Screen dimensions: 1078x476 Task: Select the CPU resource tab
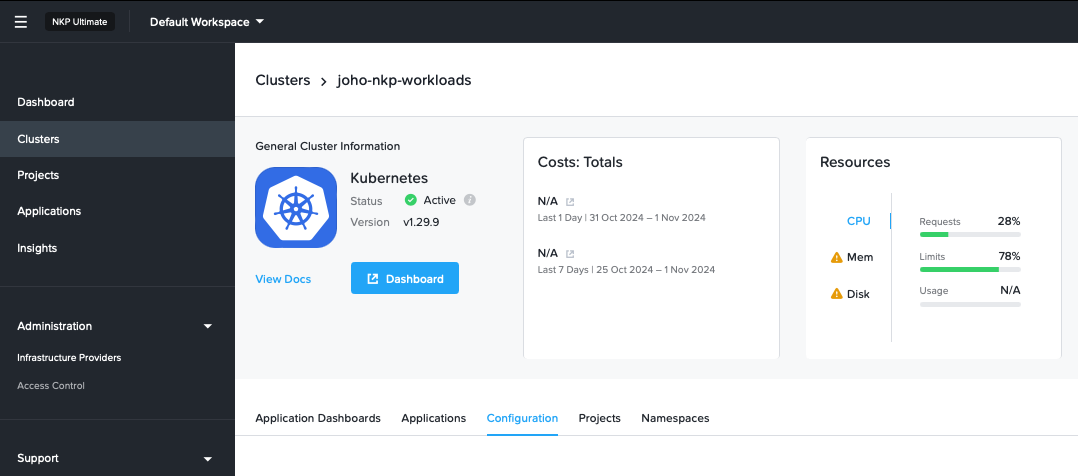coord(859,221)
